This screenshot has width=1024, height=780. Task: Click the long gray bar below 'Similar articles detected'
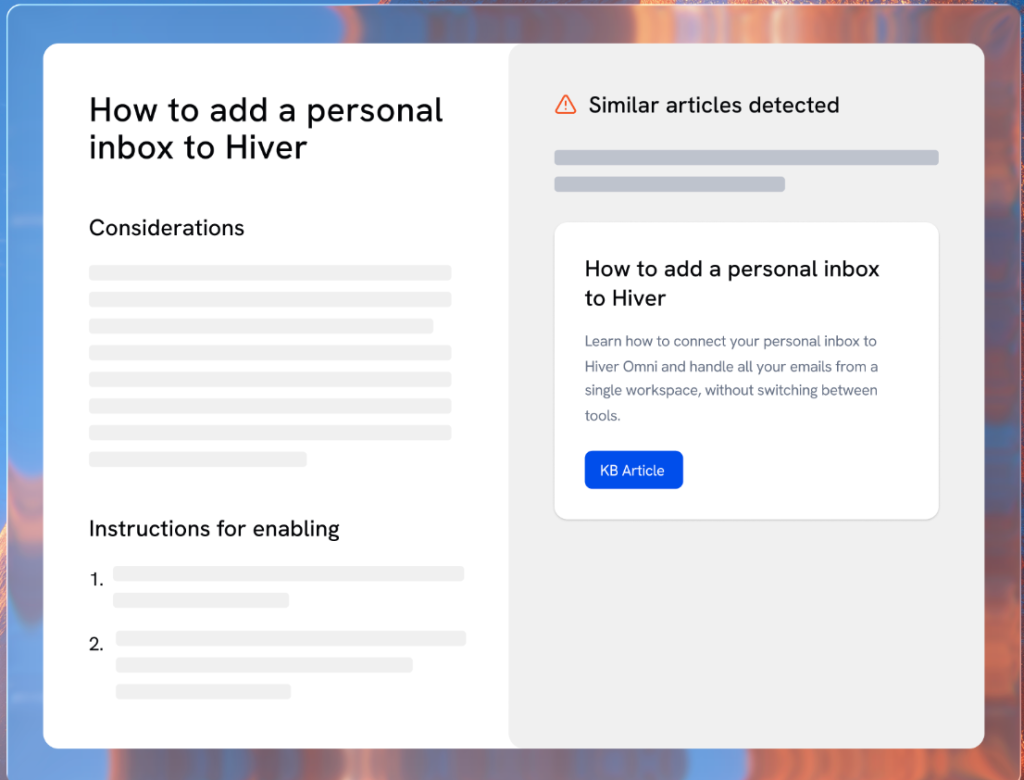[746, 157]
